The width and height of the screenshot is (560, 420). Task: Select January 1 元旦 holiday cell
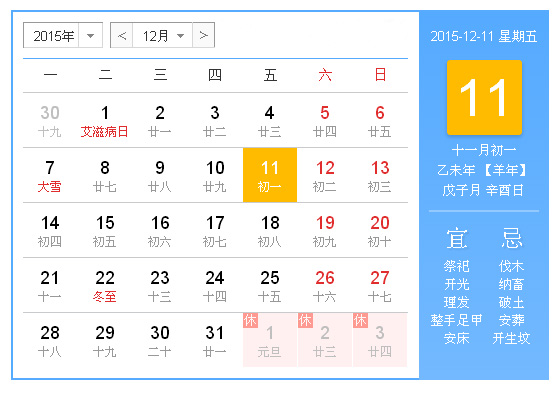270,340
